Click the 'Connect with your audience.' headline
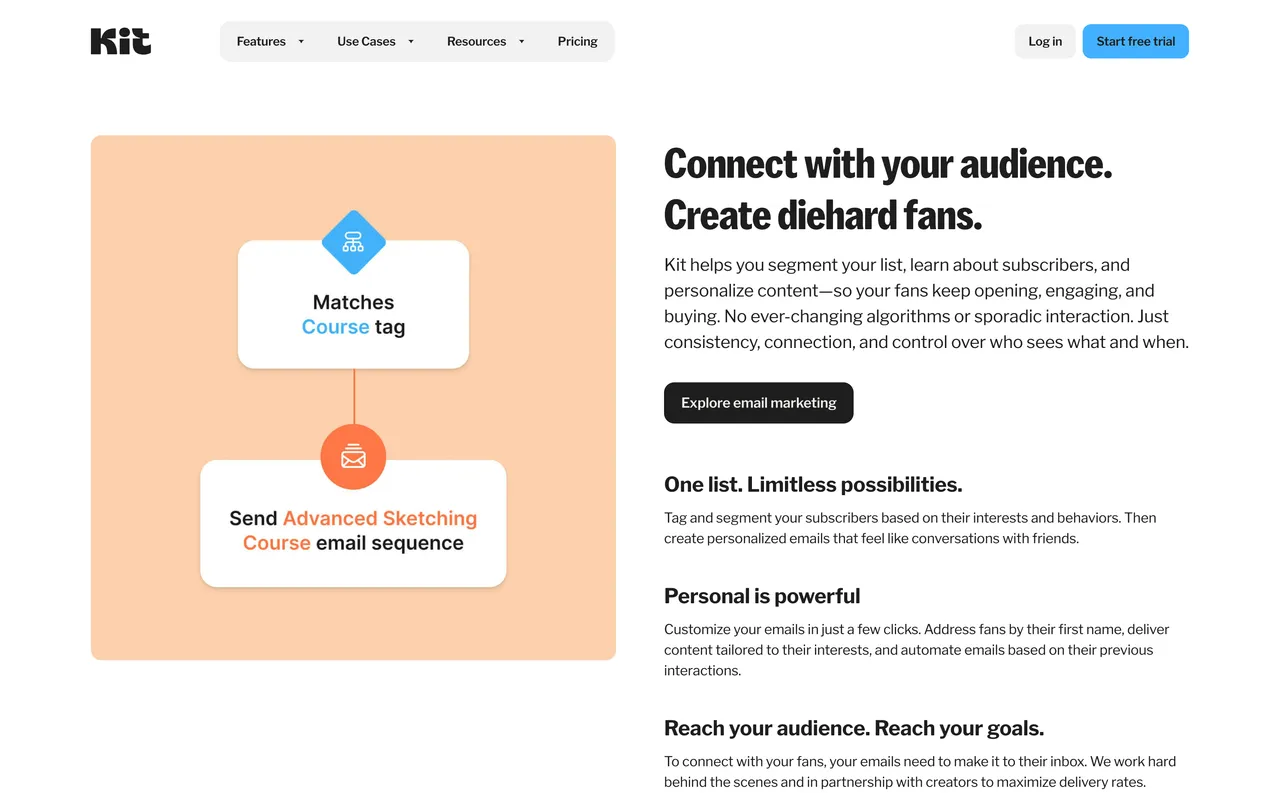Image resolution: width=1280 pixels, height=793 pixels. 887,164
